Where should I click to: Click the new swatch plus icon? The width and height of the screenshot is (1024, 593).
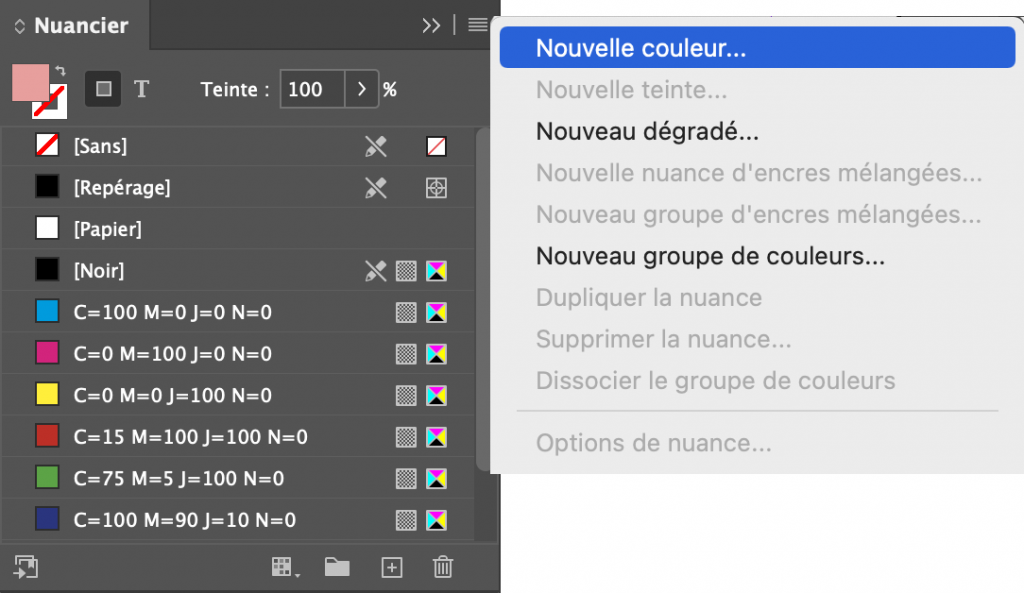click(392, 568)
